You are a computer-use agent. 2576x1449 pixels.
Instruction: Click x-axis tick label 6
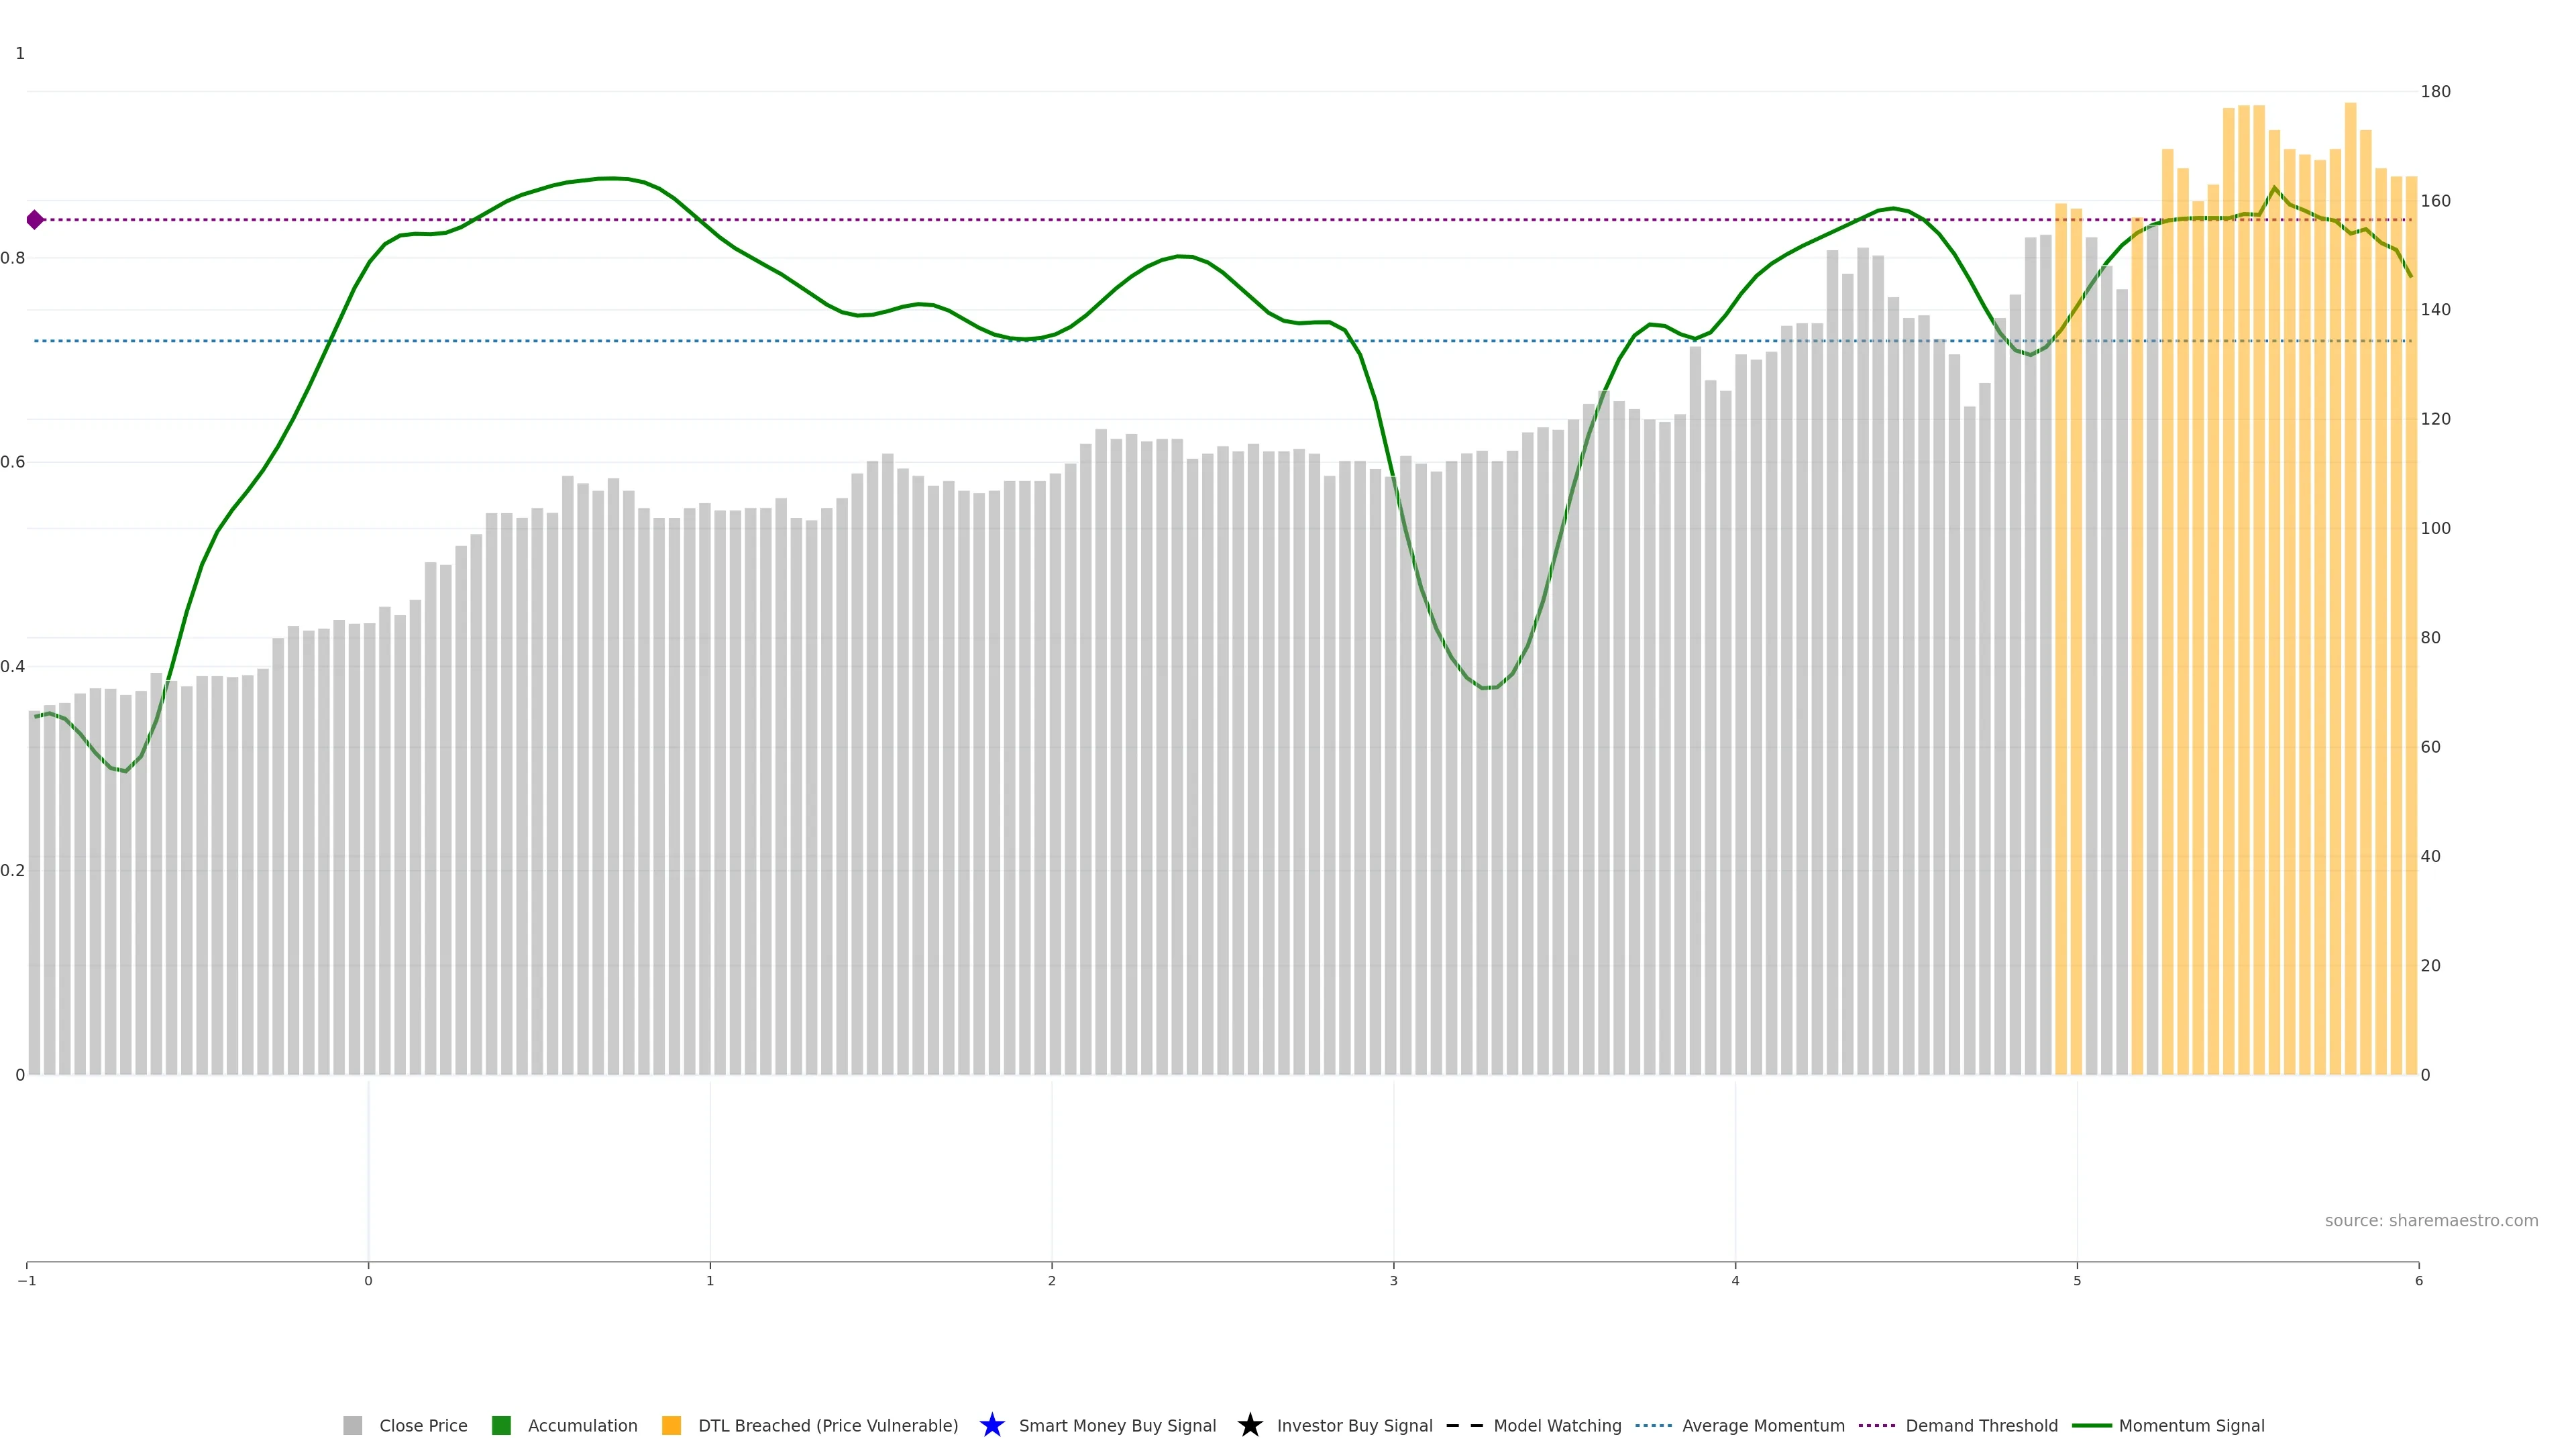click(2418, 1281)
